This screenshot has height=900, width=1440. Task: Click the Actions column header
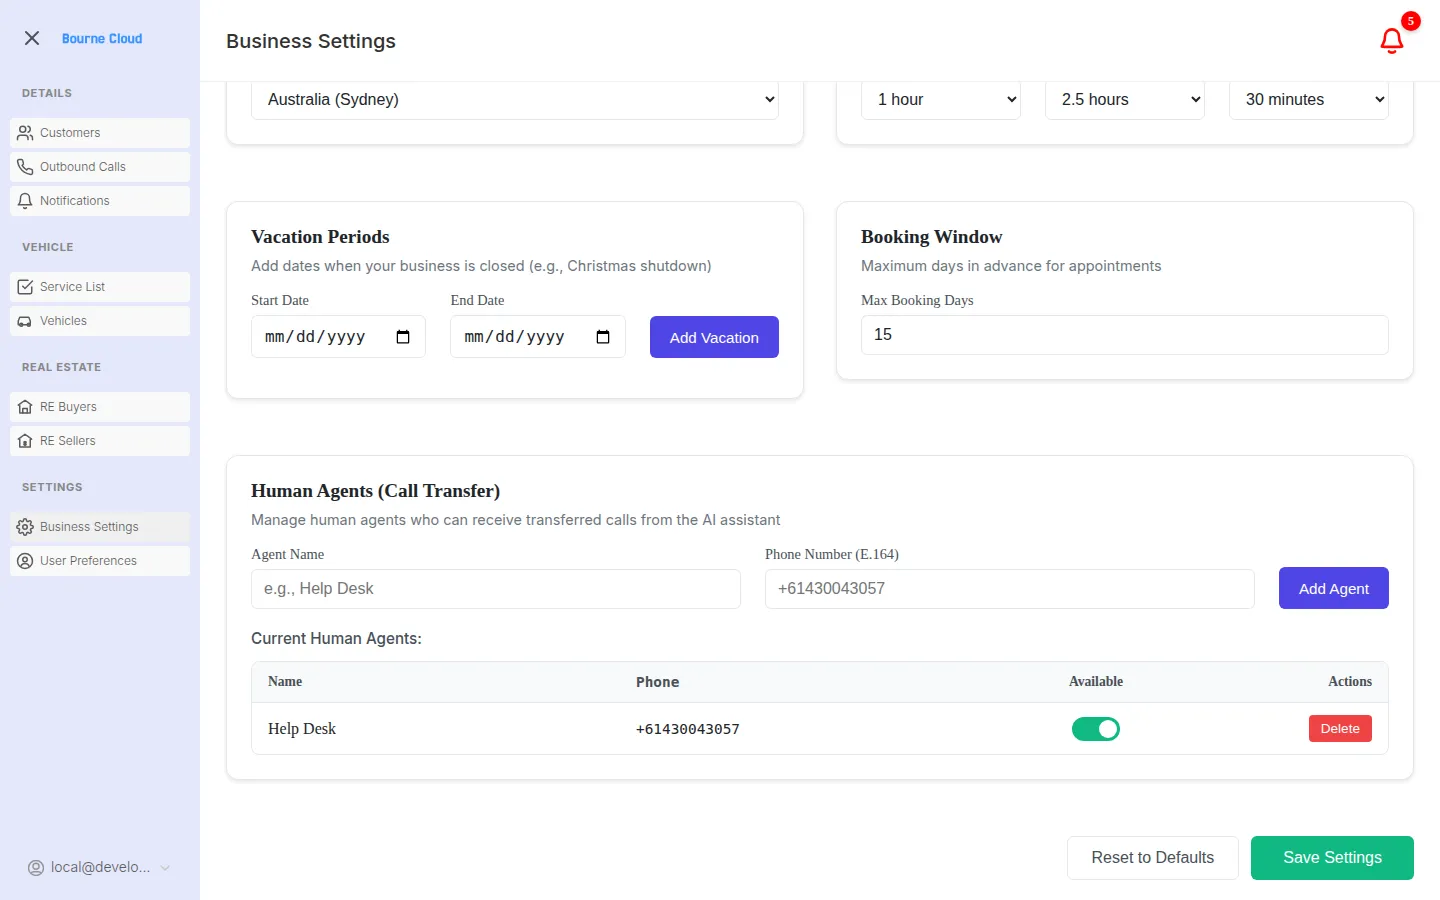point(1350,682)
